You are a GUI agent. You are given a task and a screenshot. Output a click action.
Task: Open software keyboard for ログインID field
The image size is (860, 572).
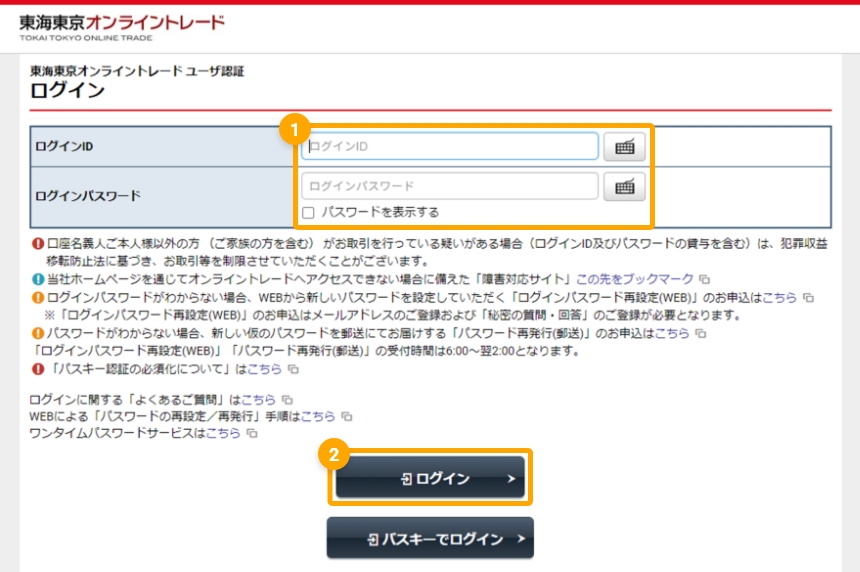624,146
